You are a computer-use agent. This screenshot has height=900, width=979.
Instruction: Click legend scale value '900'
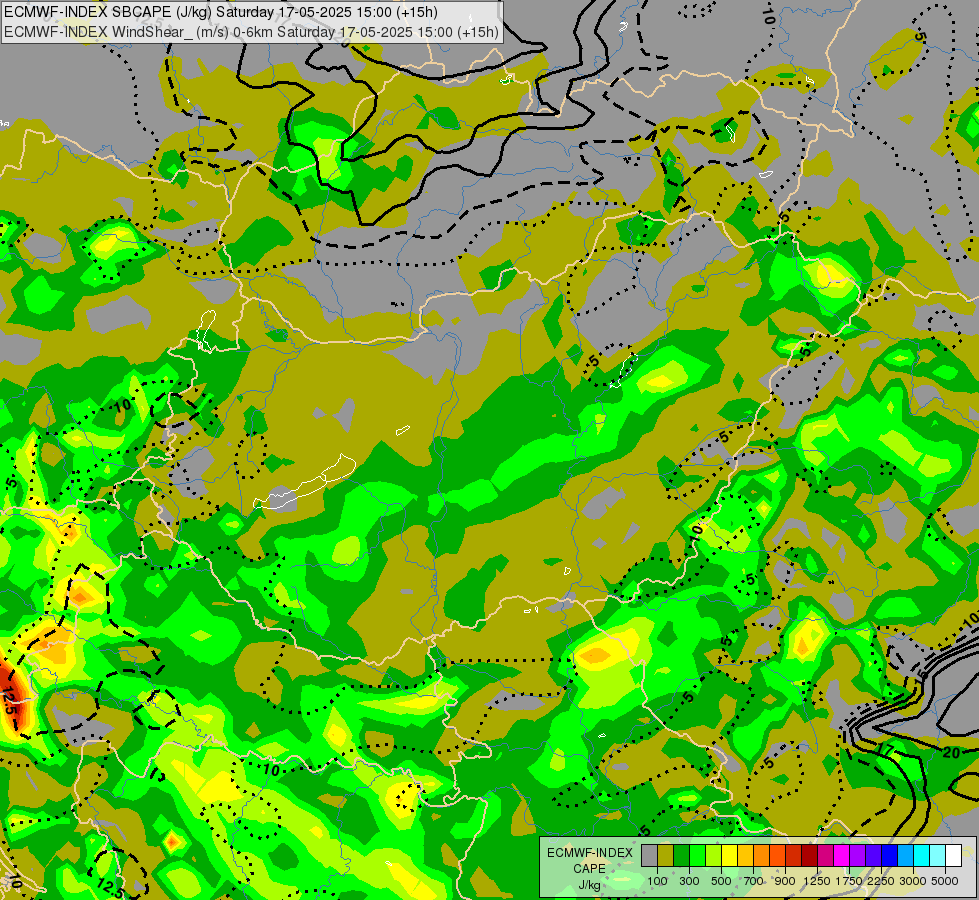(x=785, y=881)
